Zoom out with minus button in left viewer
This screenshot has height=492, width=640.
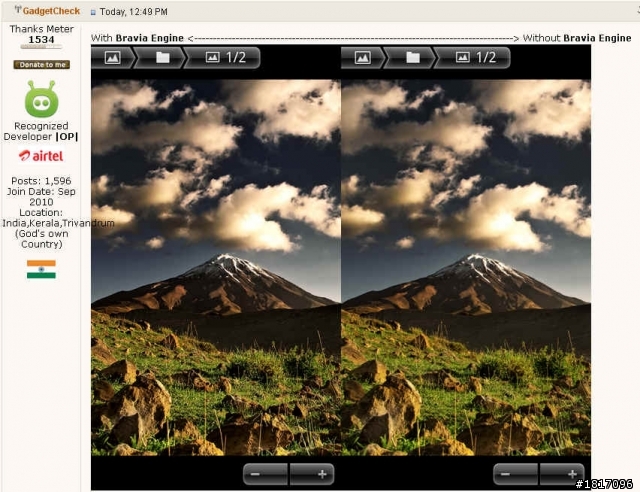pyautogui.click(x=266, y=474)
